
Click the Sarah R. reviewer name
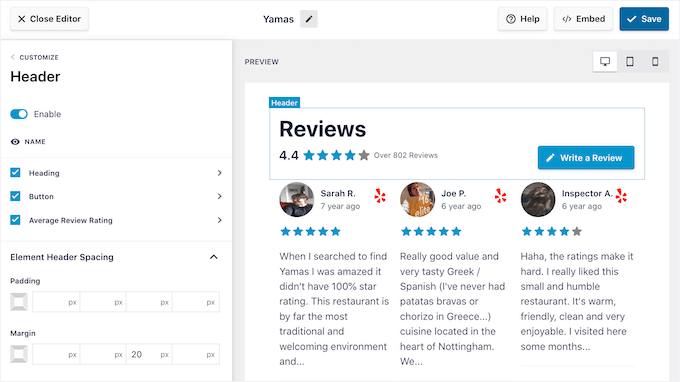click(x=338, y=193)
